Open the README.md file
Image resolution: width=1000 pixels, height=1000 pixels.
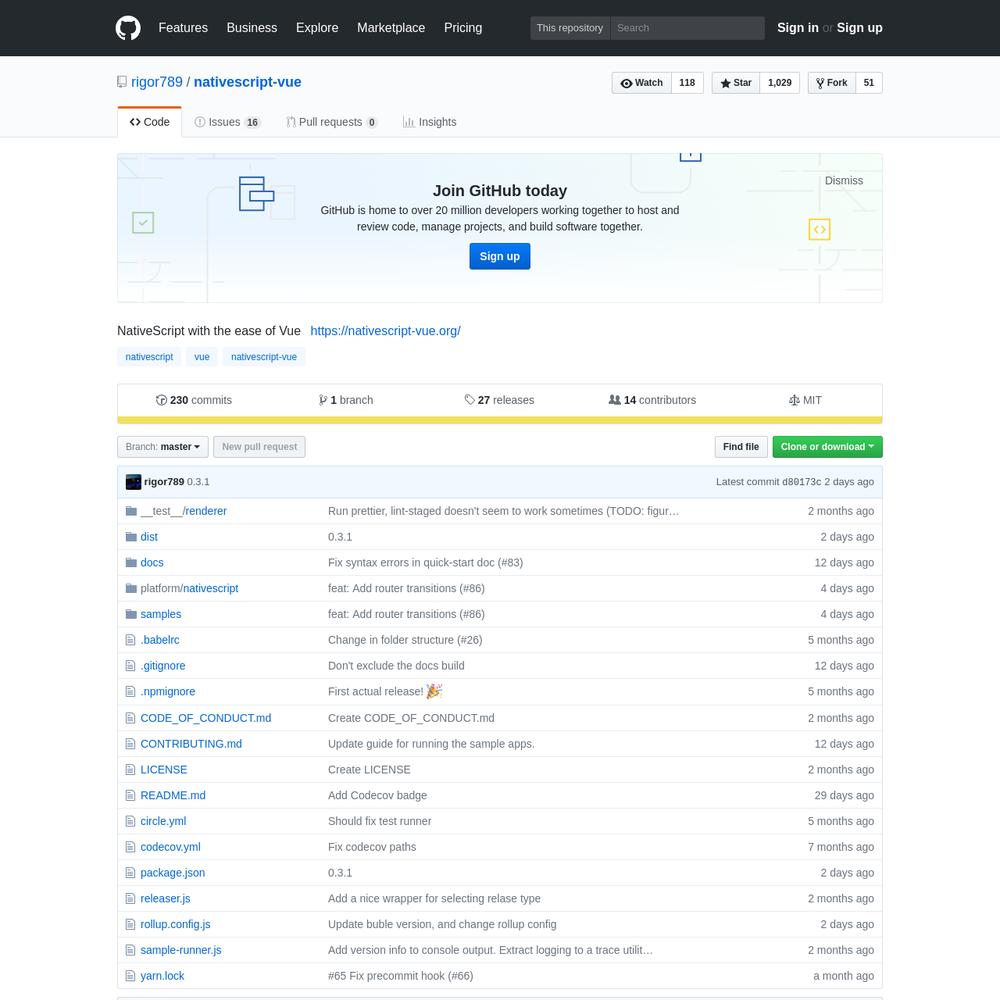tap(173, 795)
